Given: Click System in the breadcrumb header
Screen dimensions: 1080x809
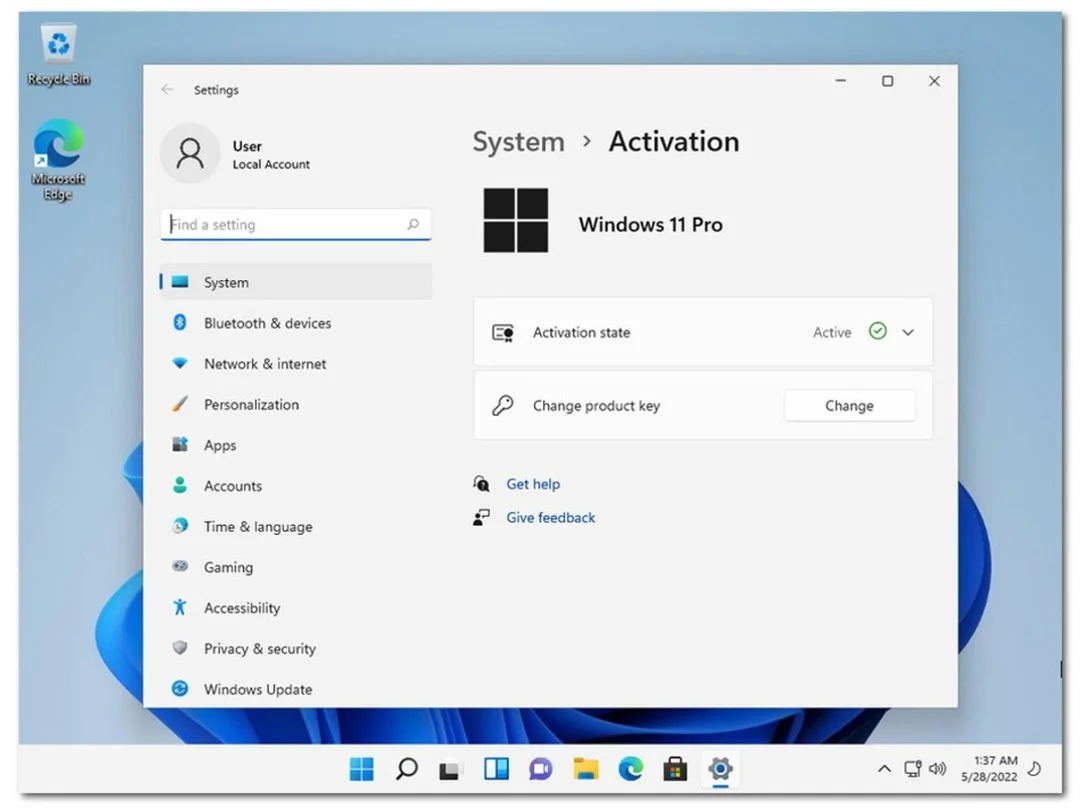Looking at the screenshot, I should (x=518, y=142).
